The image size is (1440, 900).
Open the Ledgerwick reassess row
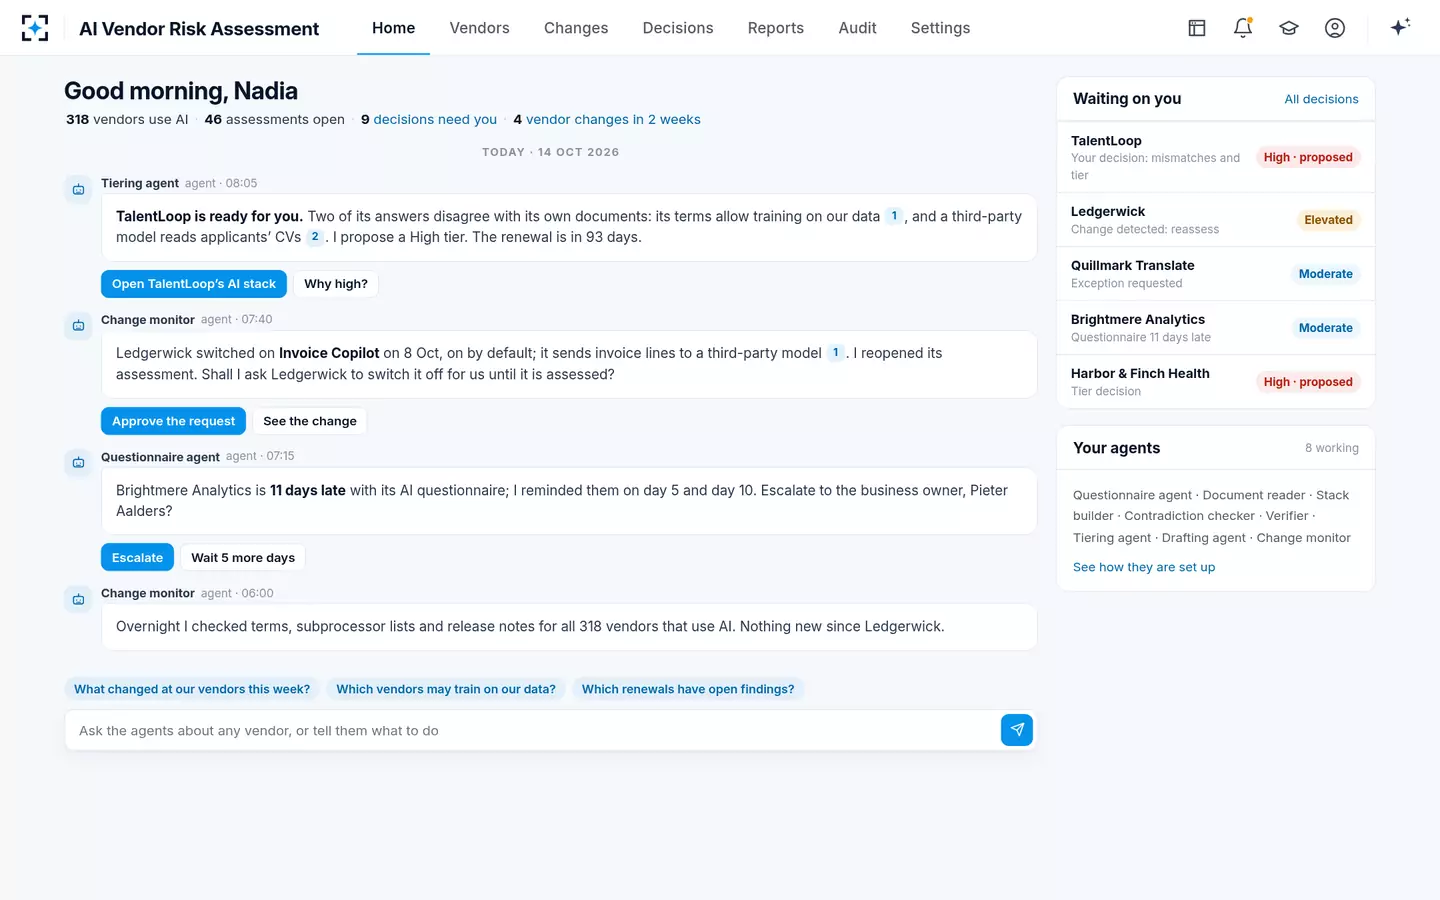1215,220
